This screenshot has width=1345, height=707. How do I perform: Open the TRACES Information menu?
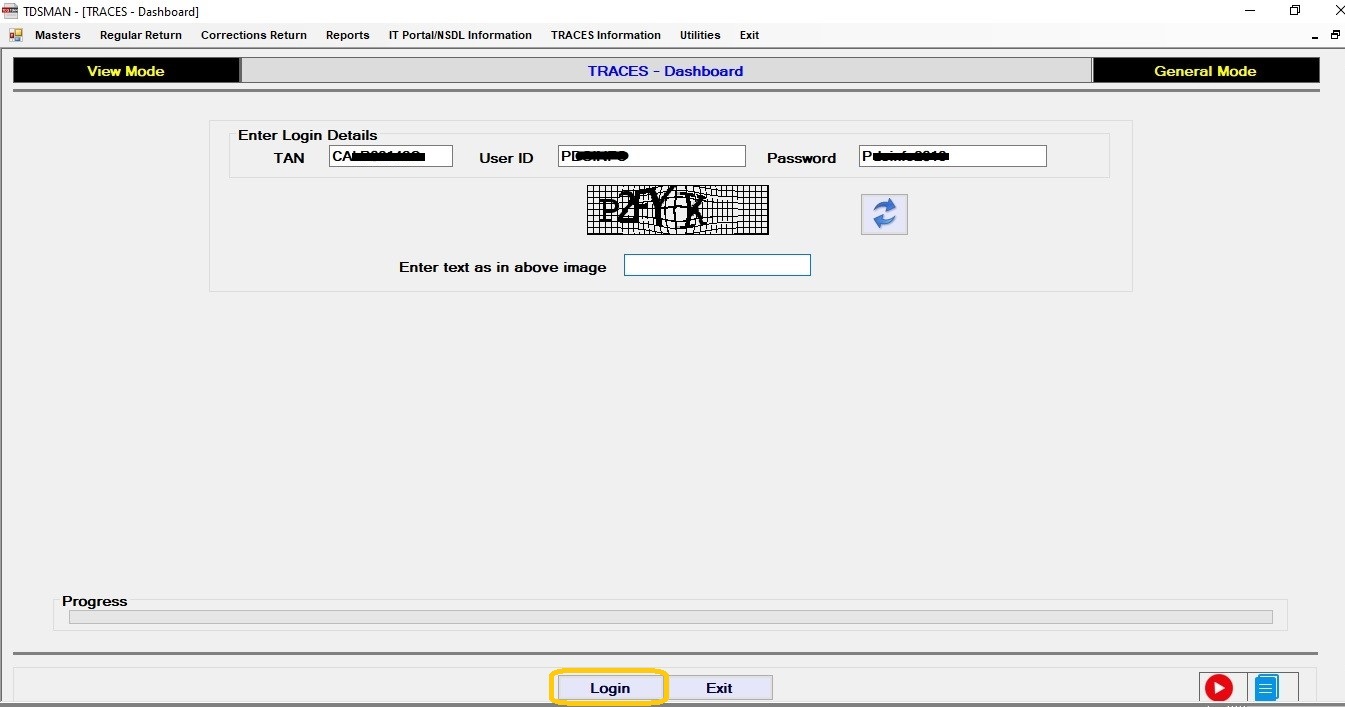coord(605,35)
